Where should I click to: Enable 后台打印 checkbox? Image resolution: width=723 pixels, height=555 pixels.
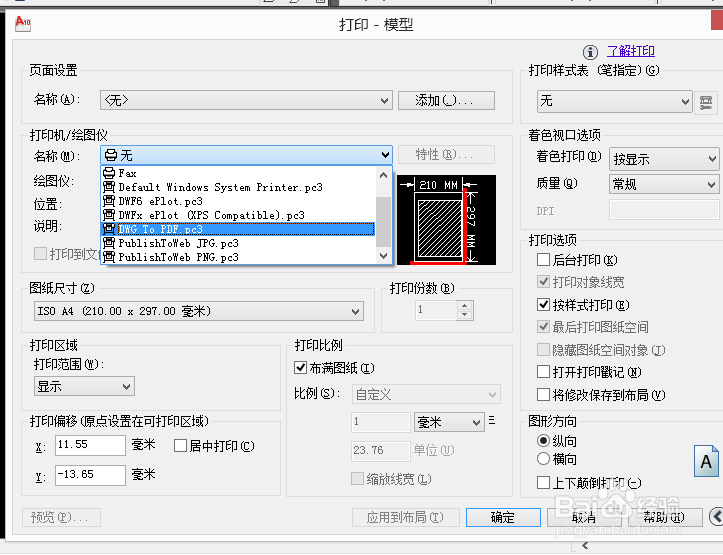pyautogui.click(x=544, y=260)
